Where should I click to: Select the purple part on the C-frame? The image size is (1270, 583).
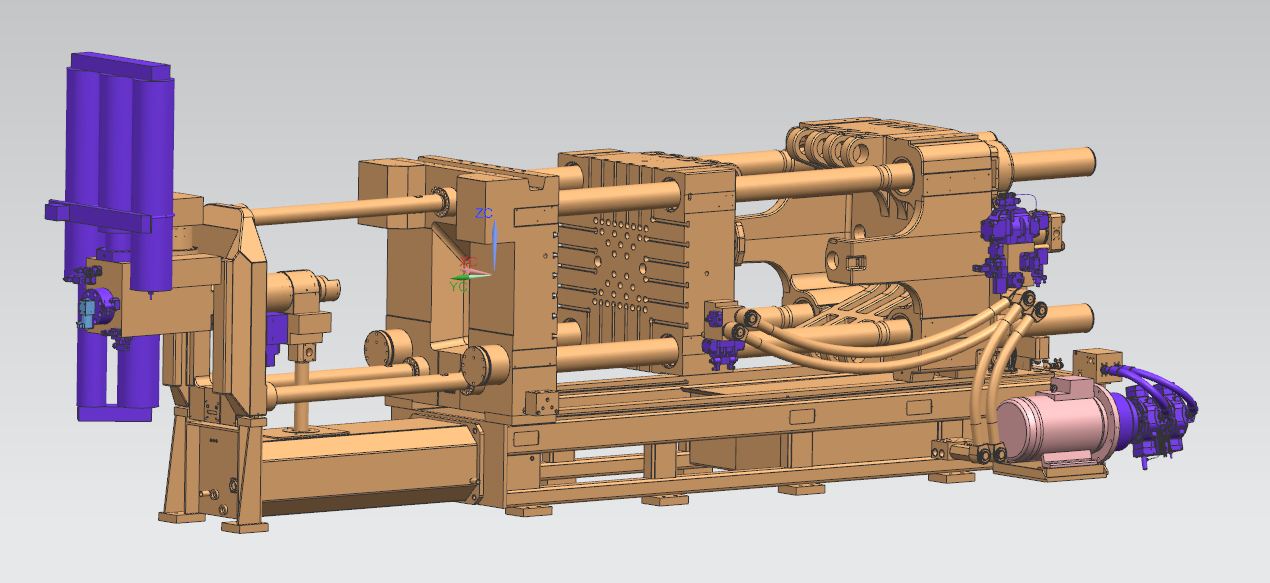pyautogui.click(x=274, y=340)
